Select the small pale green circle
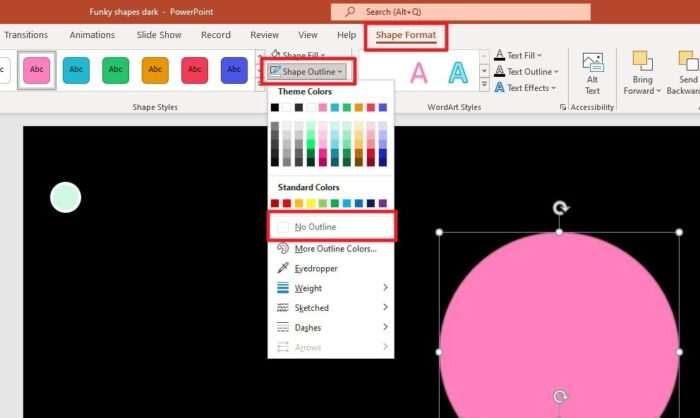 [x=66, y=197]
